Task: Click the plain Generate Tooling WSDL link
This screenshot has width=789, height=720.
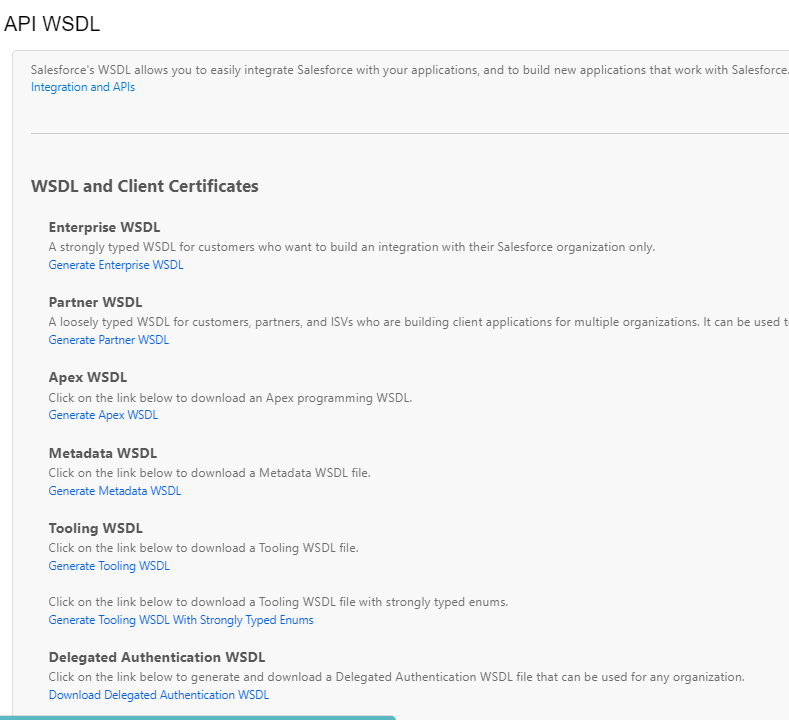Action: pos(109,566)
